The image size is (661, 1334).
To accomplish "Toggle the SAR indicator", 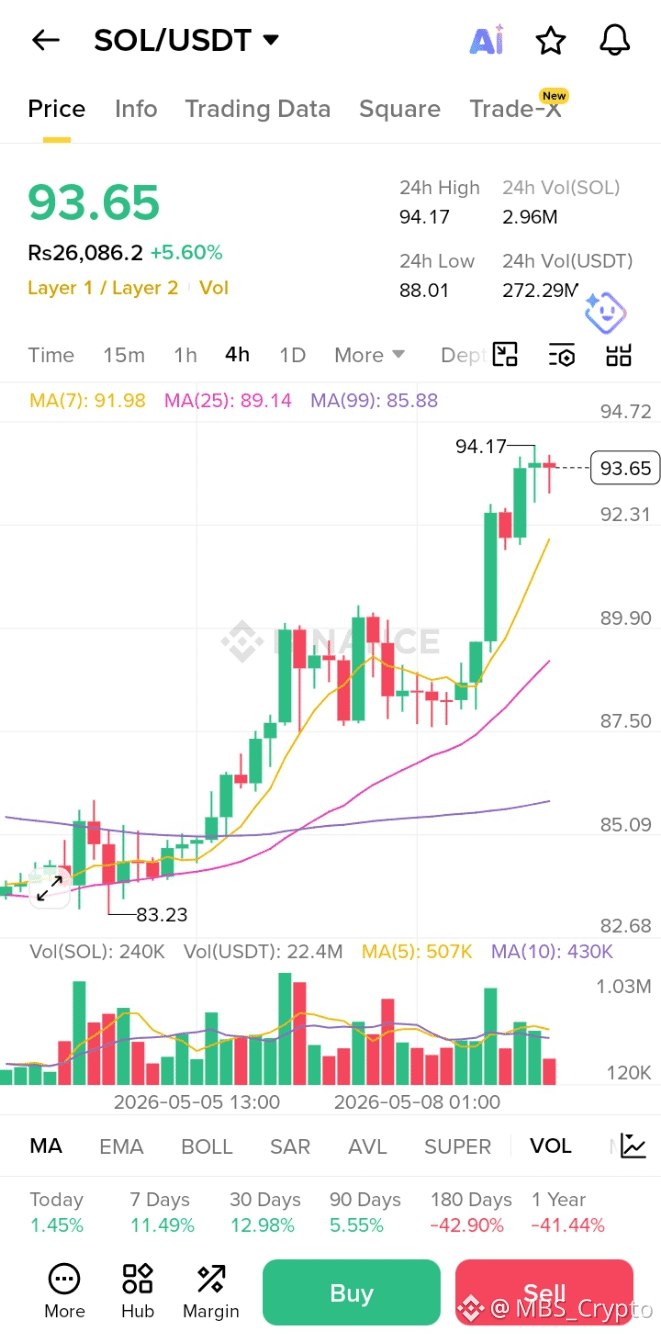I will [x=290, y=1146].
